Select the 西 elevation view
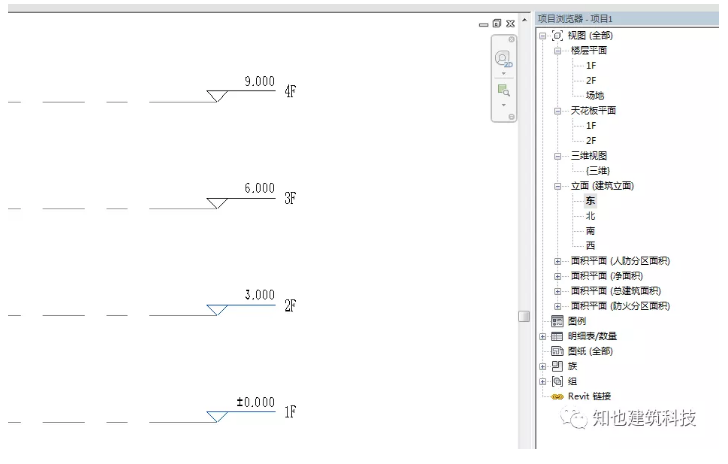The image size is (728, 464). coord(590,245)
